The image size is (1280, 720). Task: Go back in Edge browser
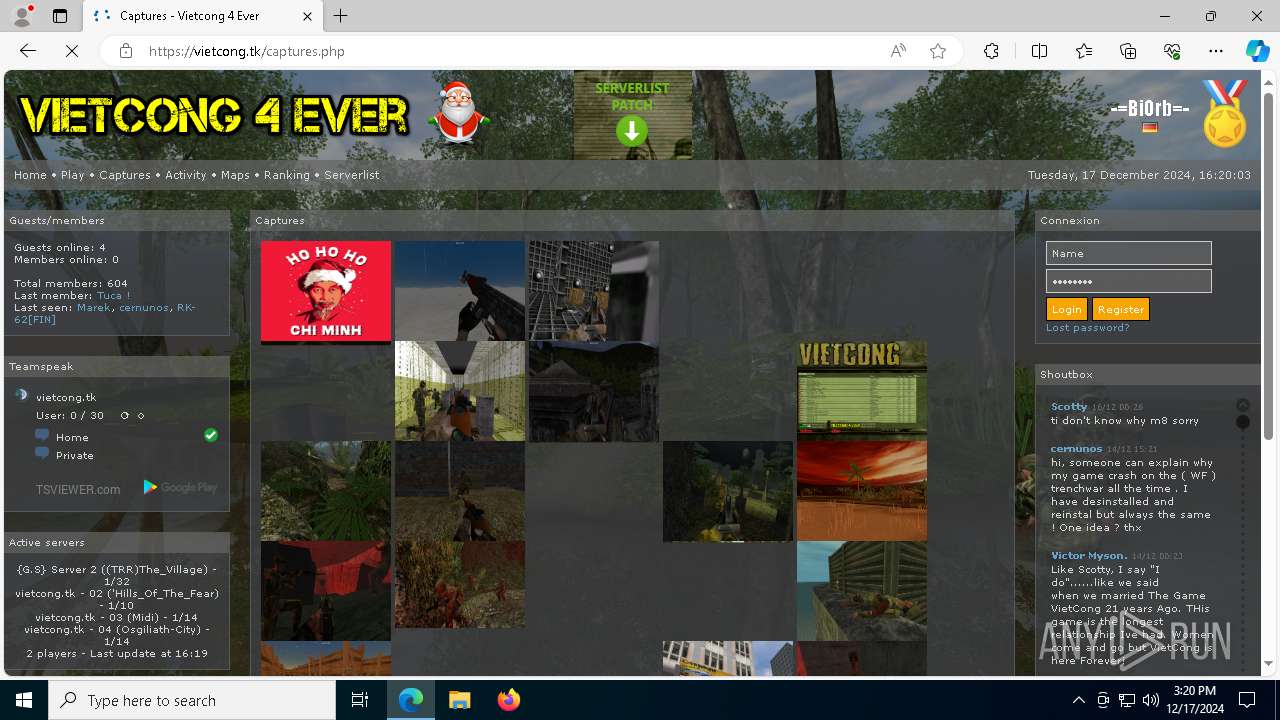[28, 51]
